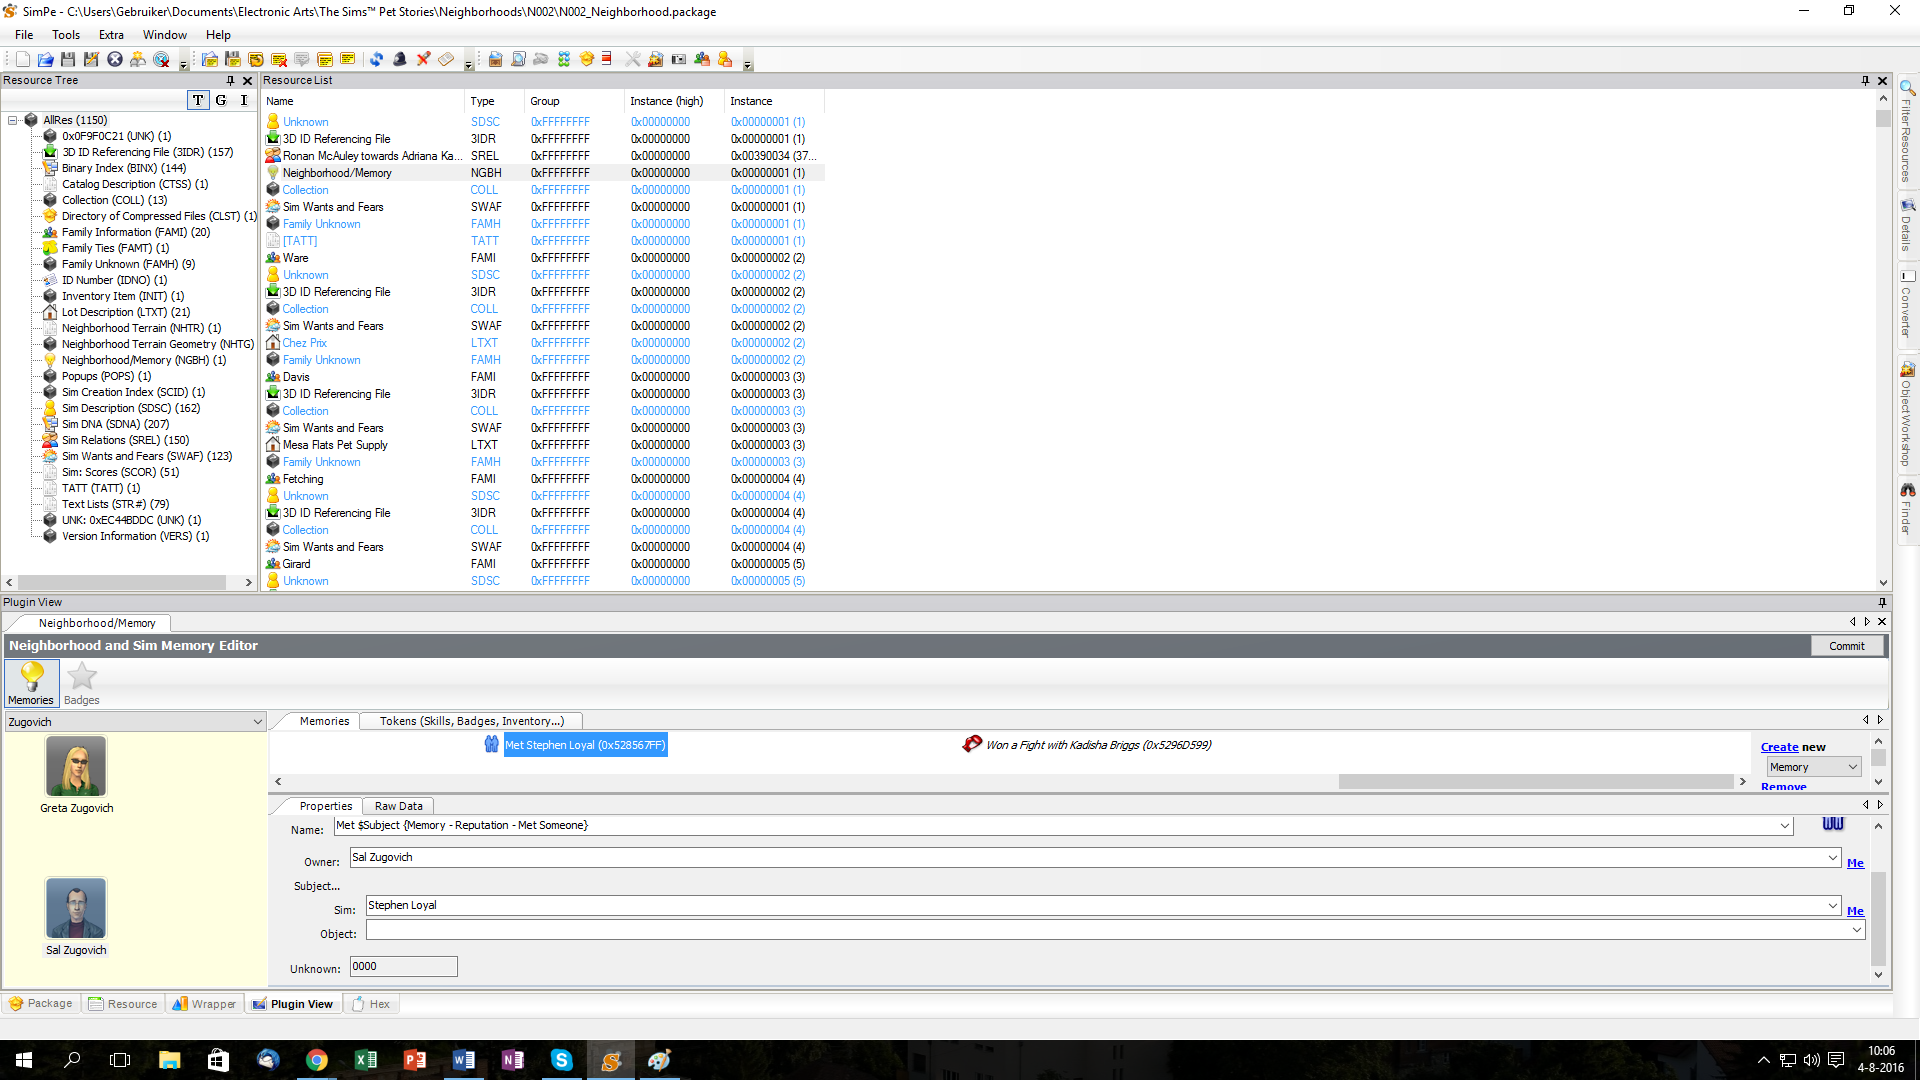
Task: Collapse the AllRes tree node
Action: 13,120
